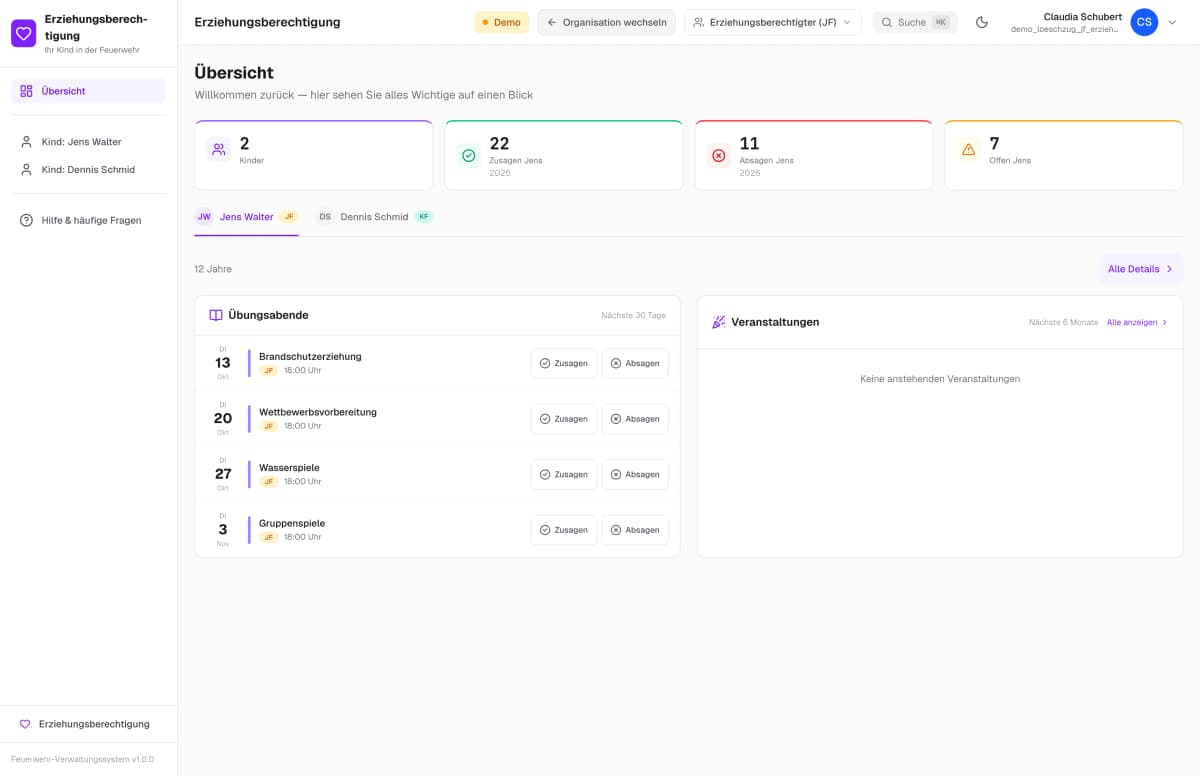Click the Suche search field

pyautogui.click(x=915, y=22)
